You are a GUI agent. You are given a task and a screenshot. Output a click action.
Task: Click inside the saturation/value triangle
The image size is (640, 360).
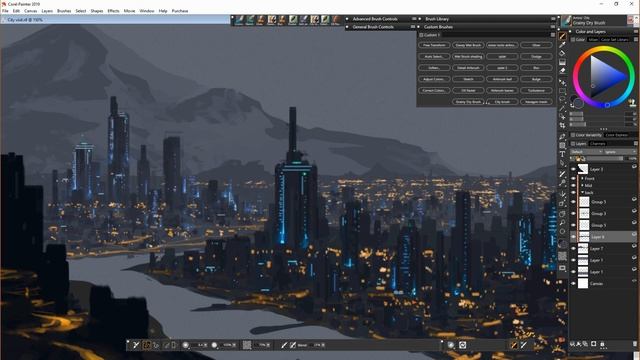click(605, 76)
